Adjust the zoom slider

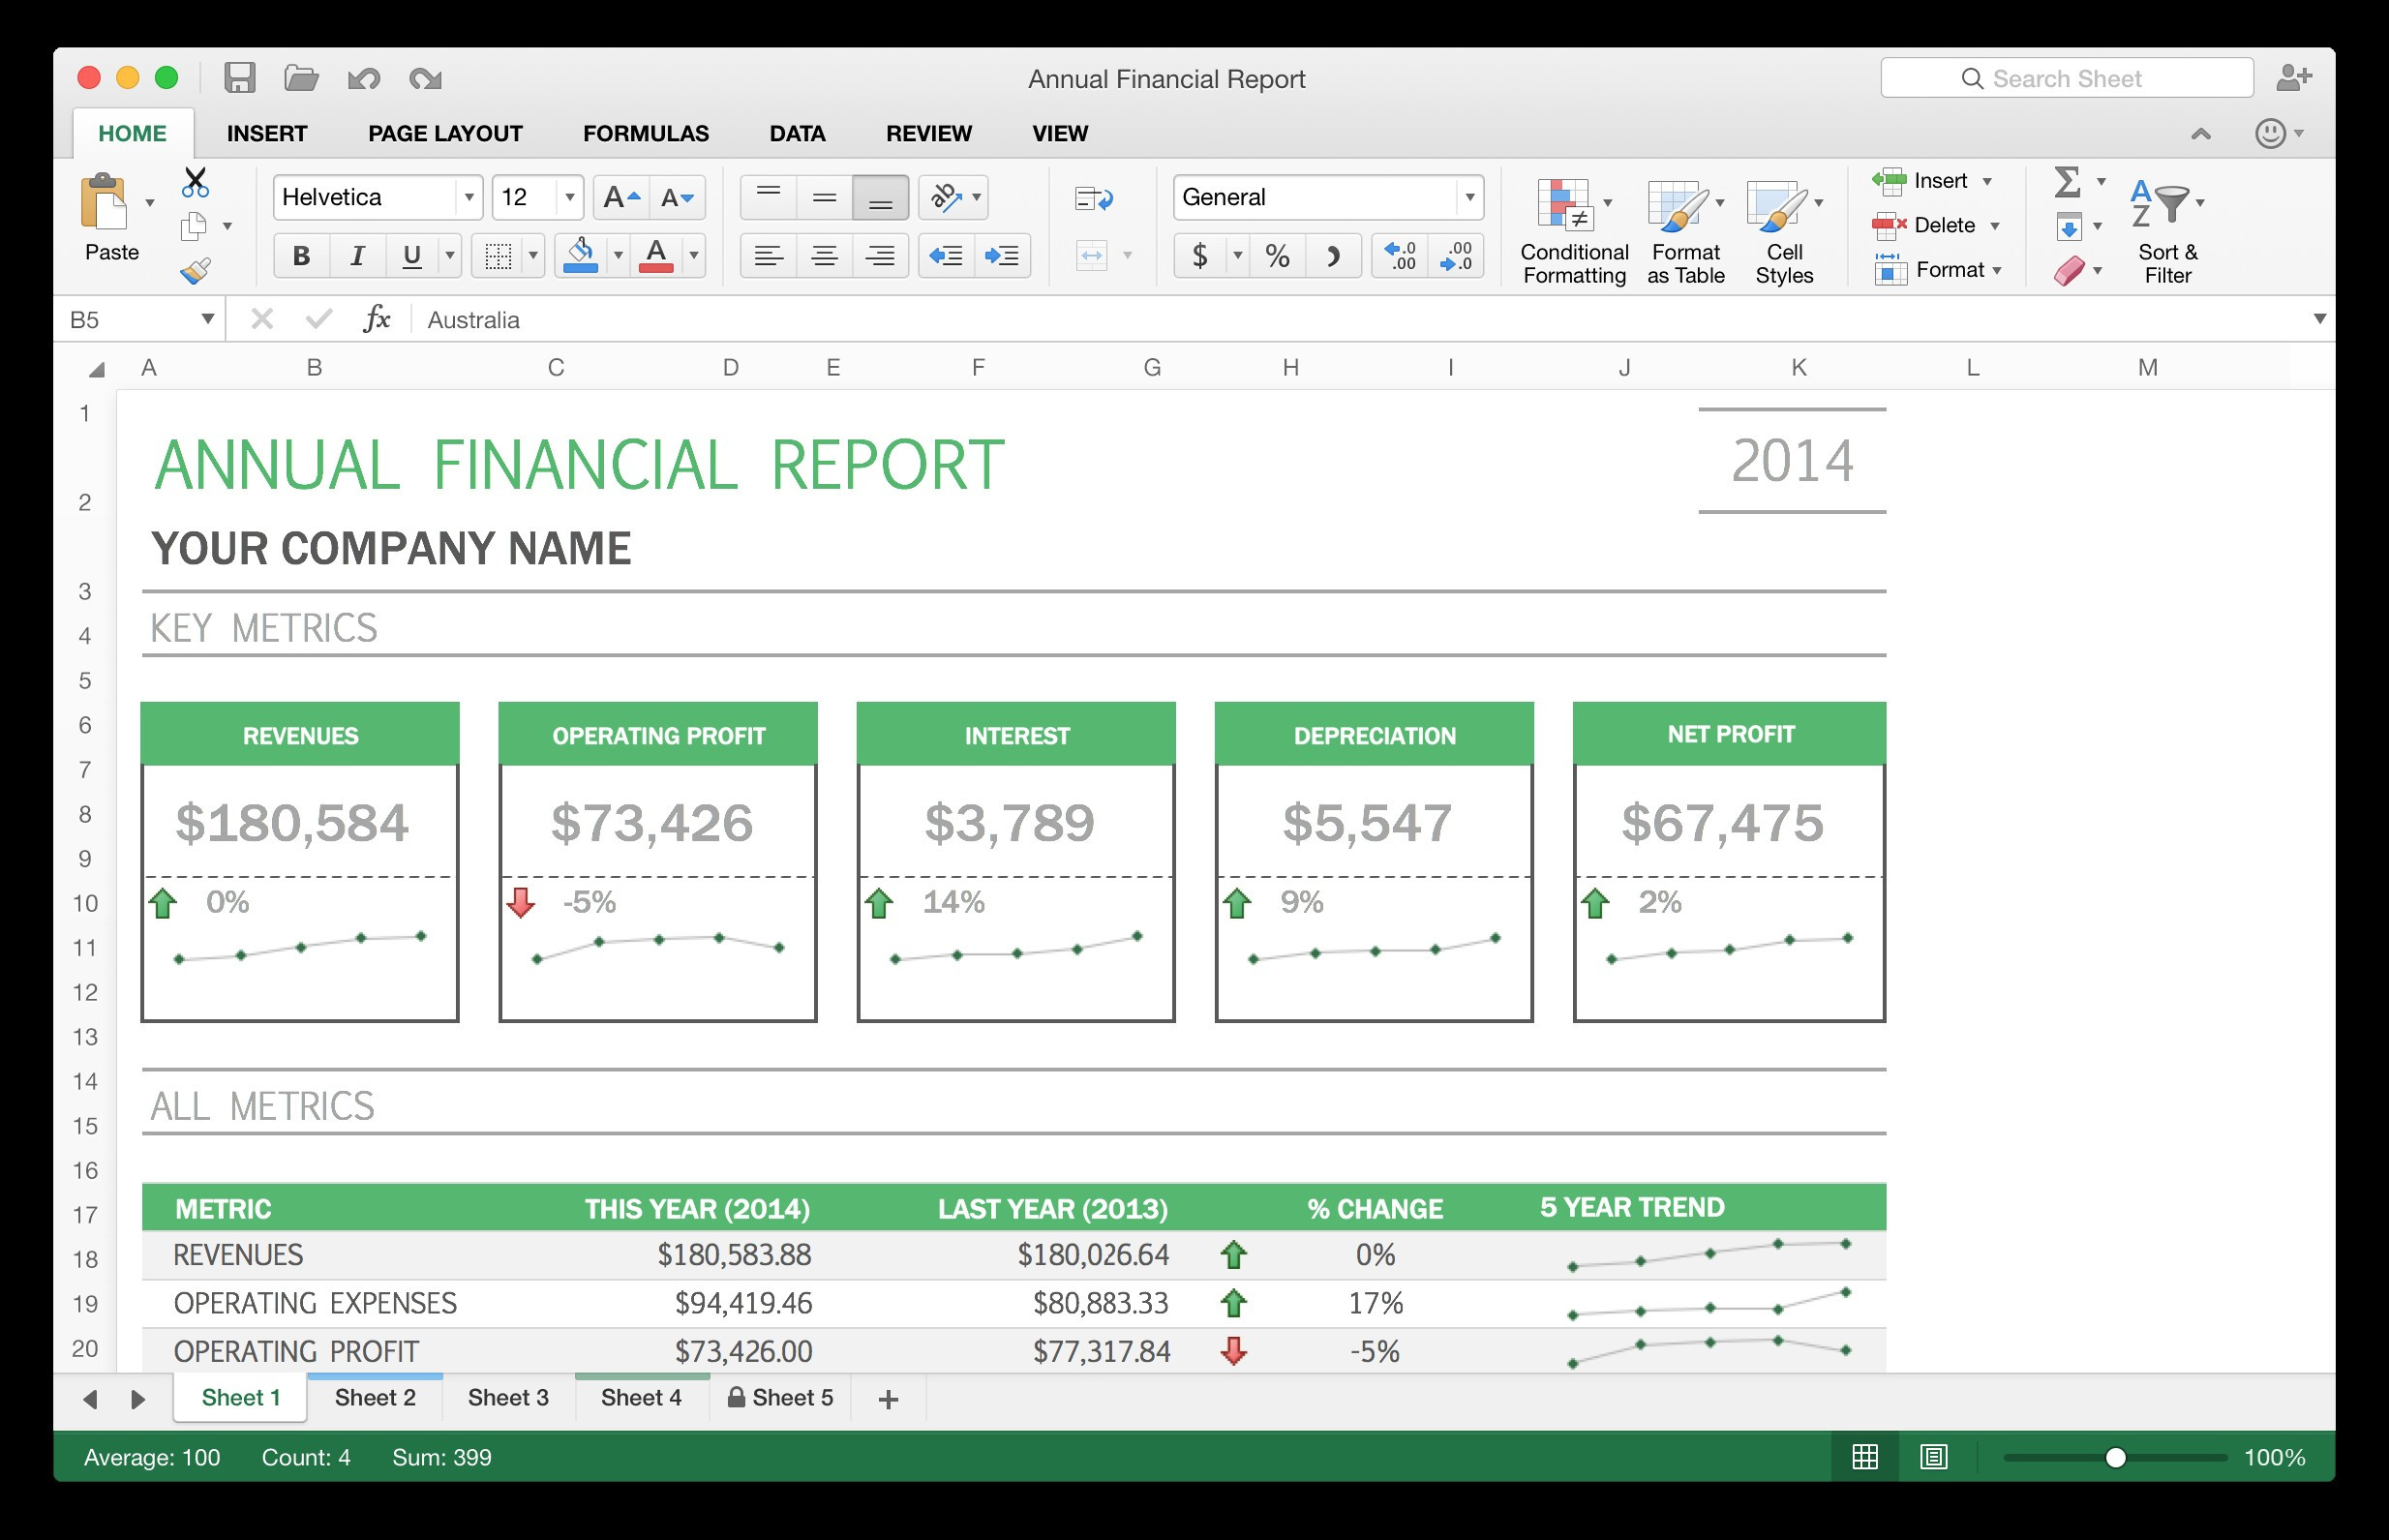click(2116, 1457)
